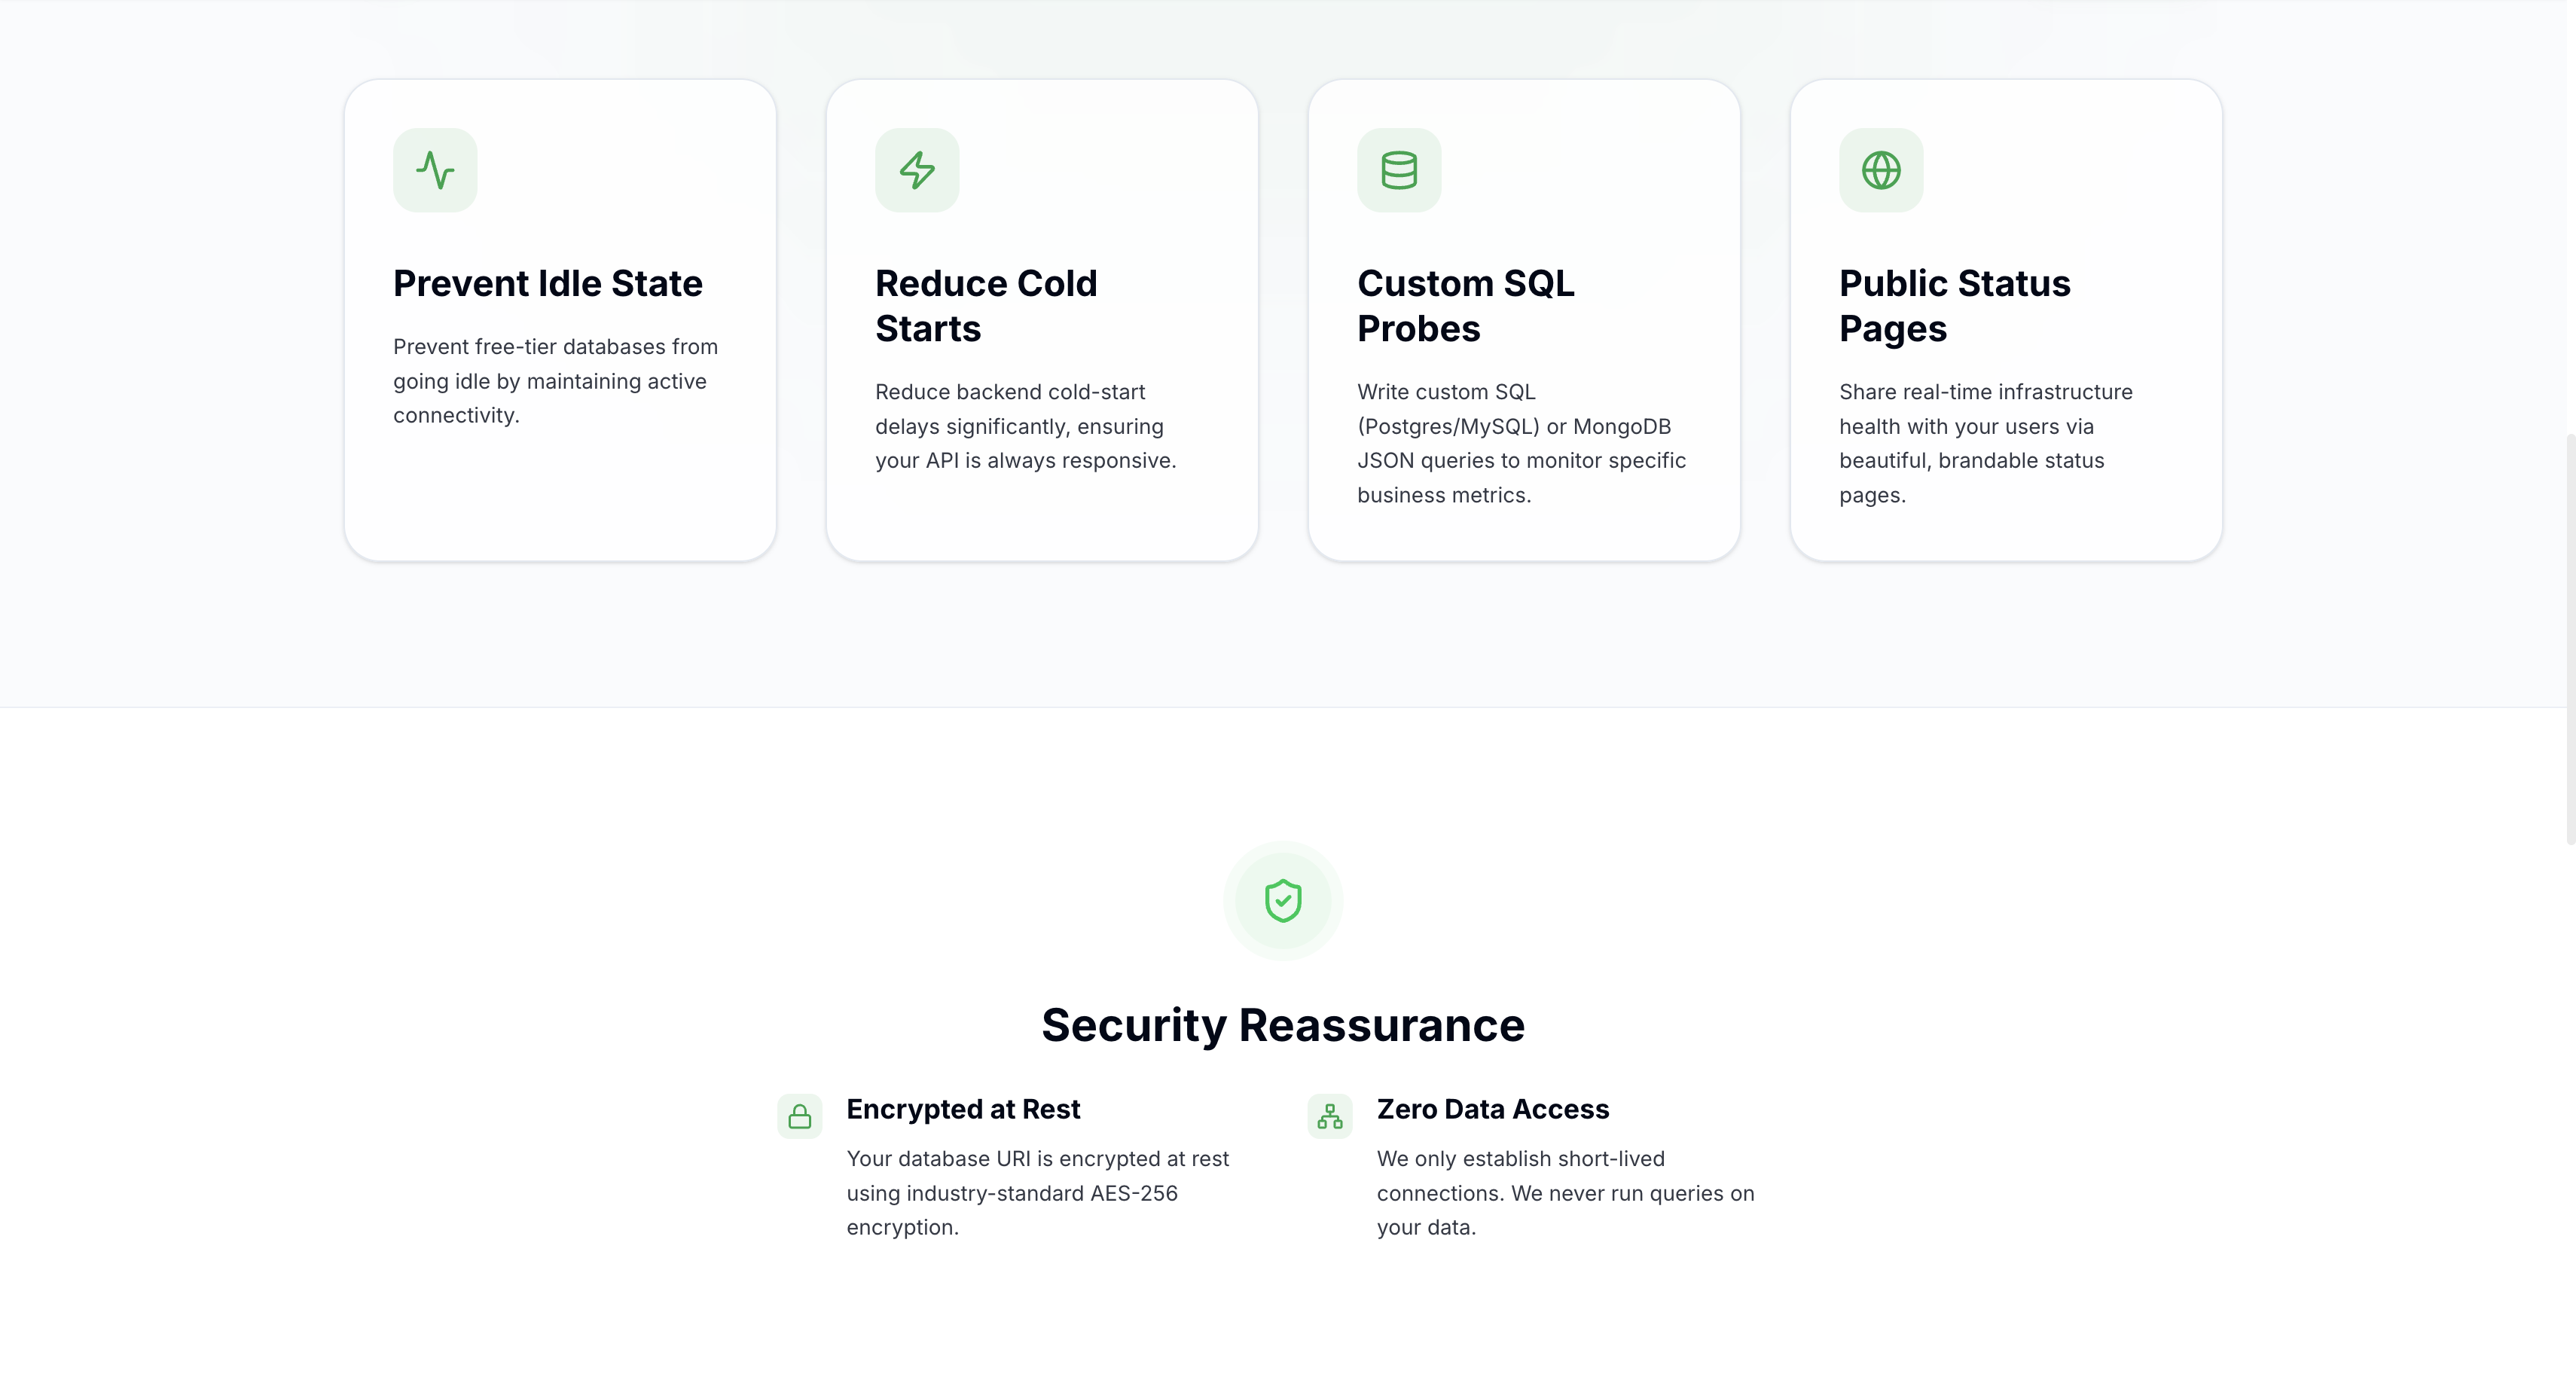The height and width of the screenshot is (1383, 2576).
Task: Click the Encrypted at Rest heading
Action: pyautogui.click(x=963, y=1110)
